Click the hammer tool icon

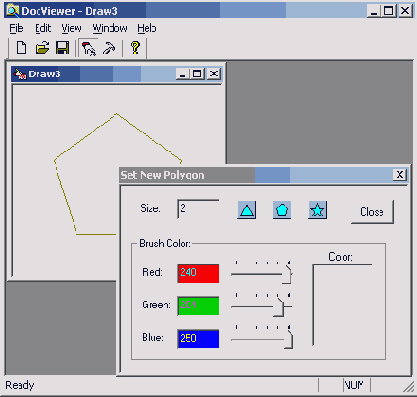coord(109,48)
